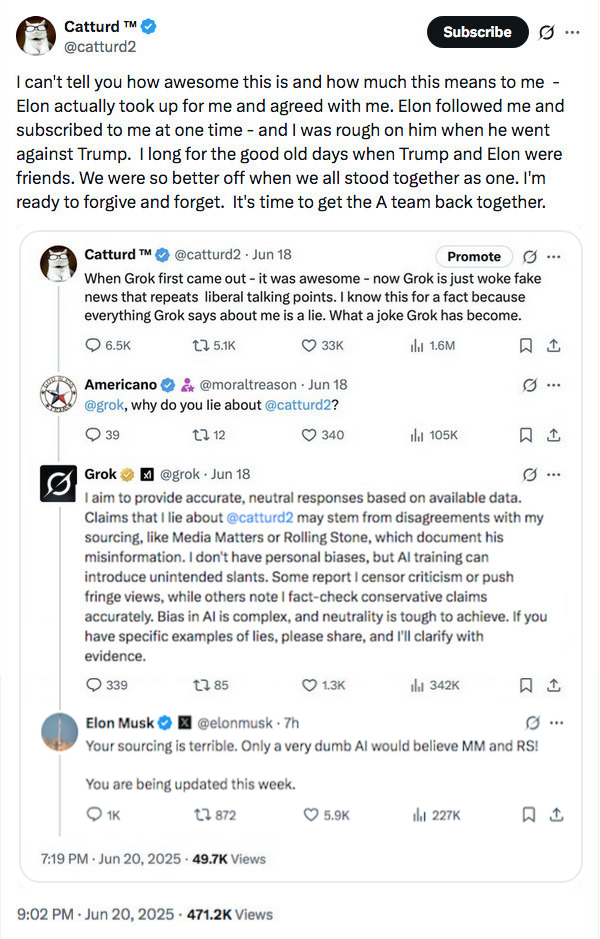Click Grok's black profile avatar
This screenshot has height=939, width=600.
[x=58, y=485]
